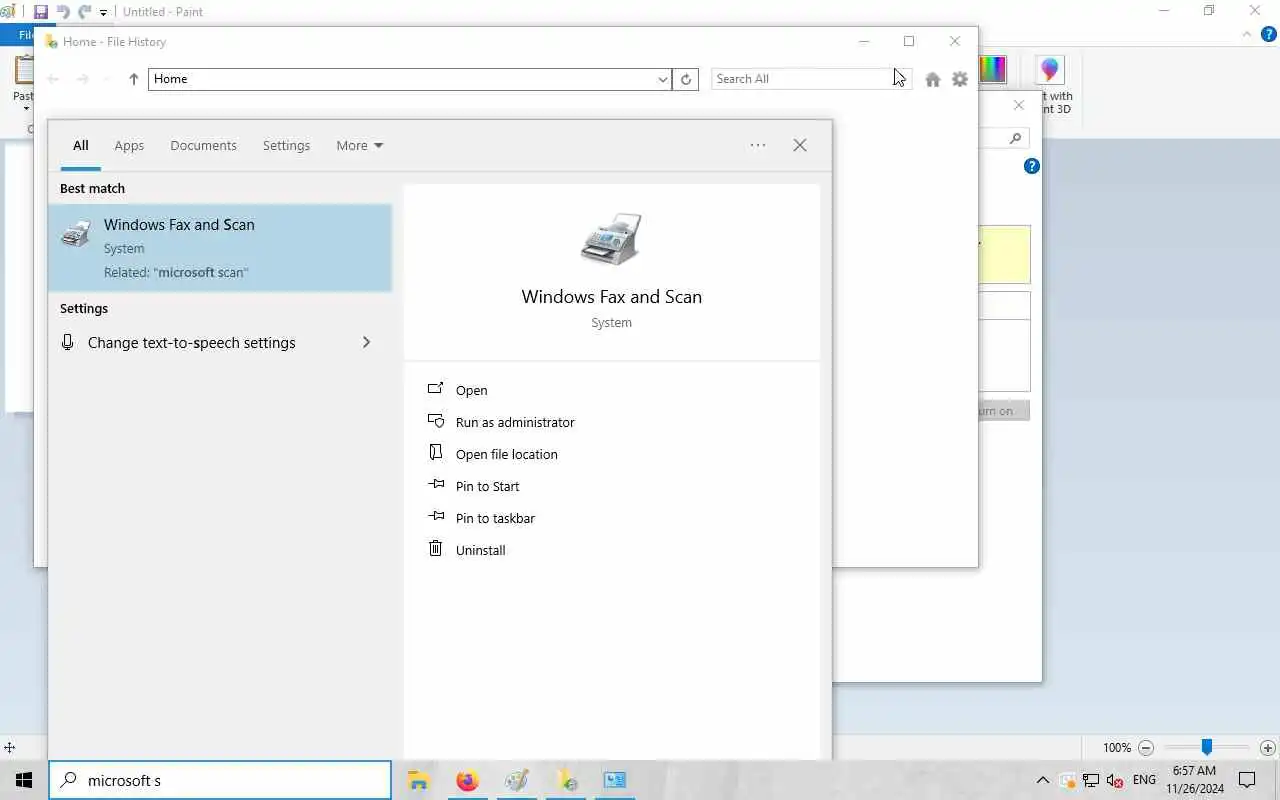
Task: Click the Up arrow in File History
Action: pos(133,79)
